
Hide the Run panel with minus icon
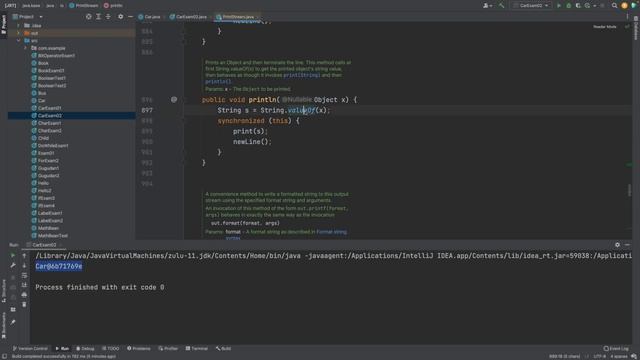click(627, 245)
